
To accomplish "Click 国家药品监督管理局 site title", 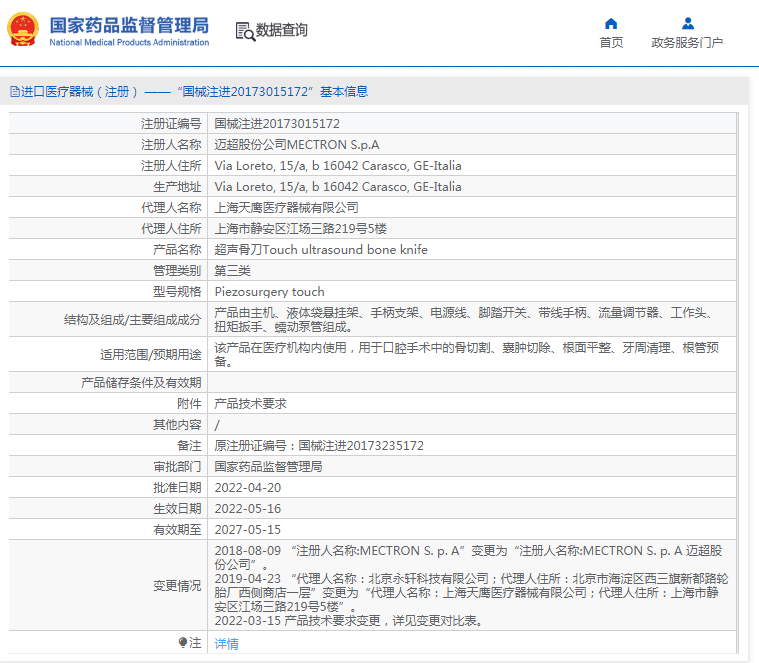I will [x=129, y=25].
